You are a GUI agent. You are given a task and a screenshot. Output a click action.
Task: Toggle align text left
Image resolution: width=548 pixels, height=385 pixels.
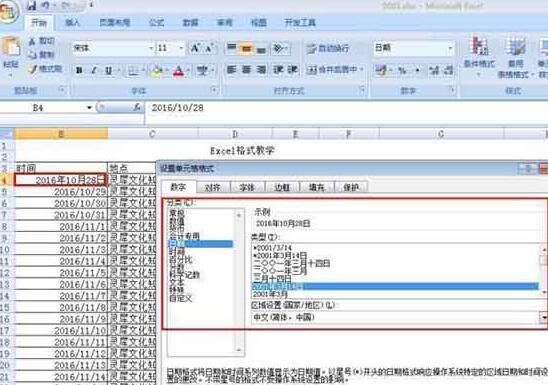(231, 70)
